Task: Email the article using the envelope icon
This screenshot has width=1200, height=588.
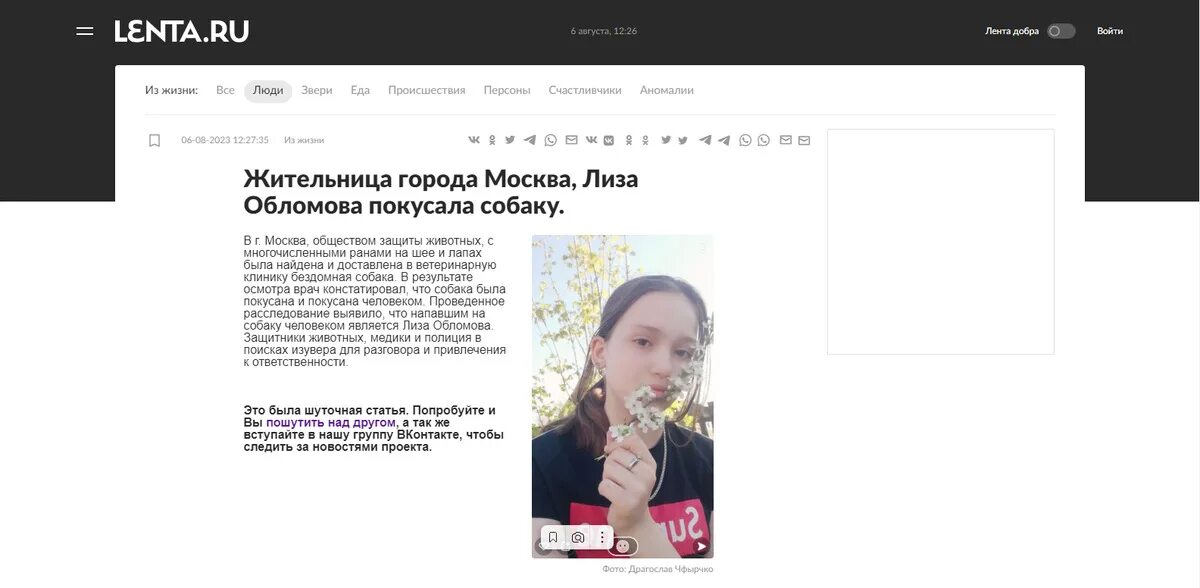Action: [570, 139]
